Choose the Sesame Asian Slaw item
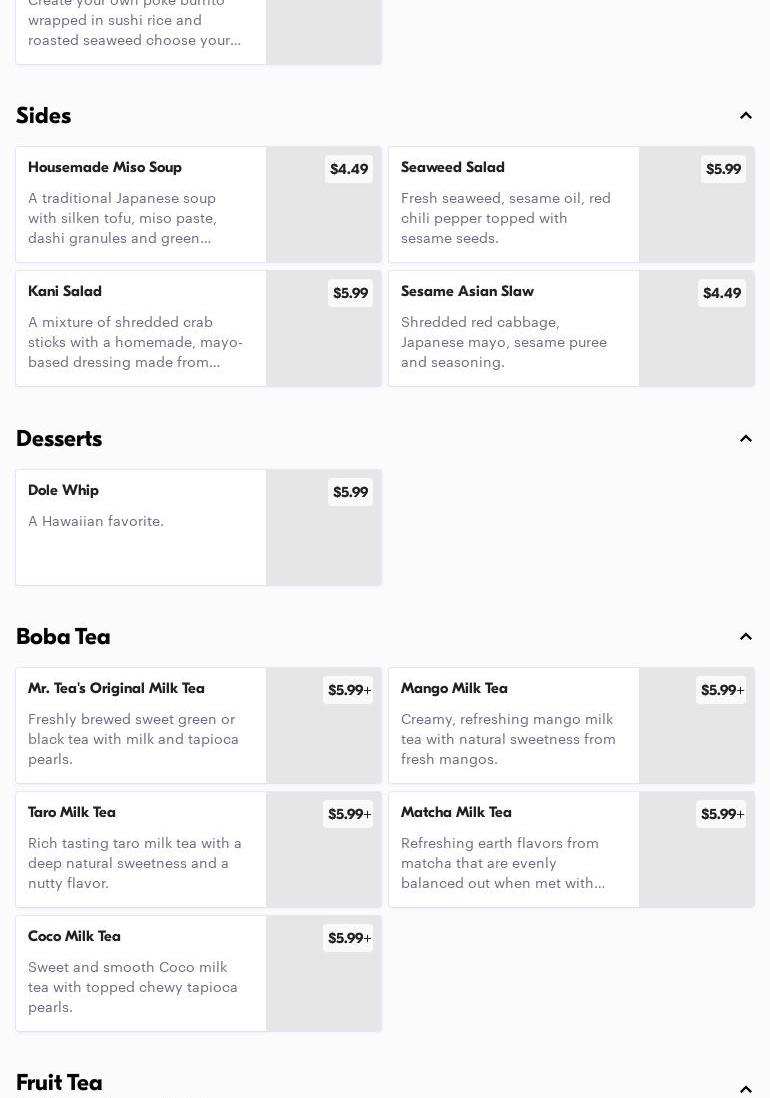This screenshot has height=1098, width=770. pos(513,328)
